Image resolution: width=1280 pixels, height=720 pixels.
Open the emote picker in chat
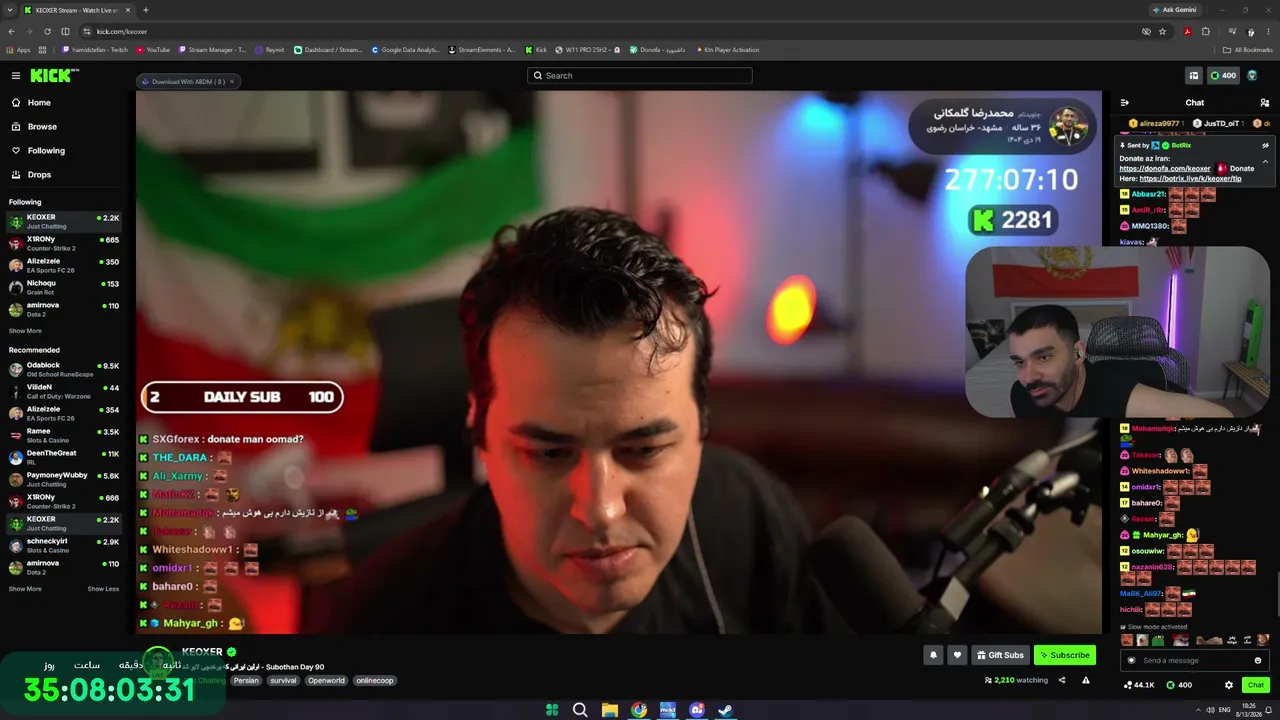[1258, 660]
